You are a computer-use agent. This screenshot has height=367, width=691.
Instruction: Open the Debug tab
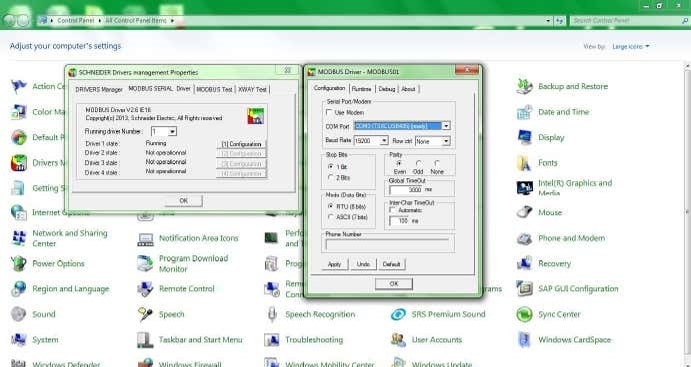[386, 89]
